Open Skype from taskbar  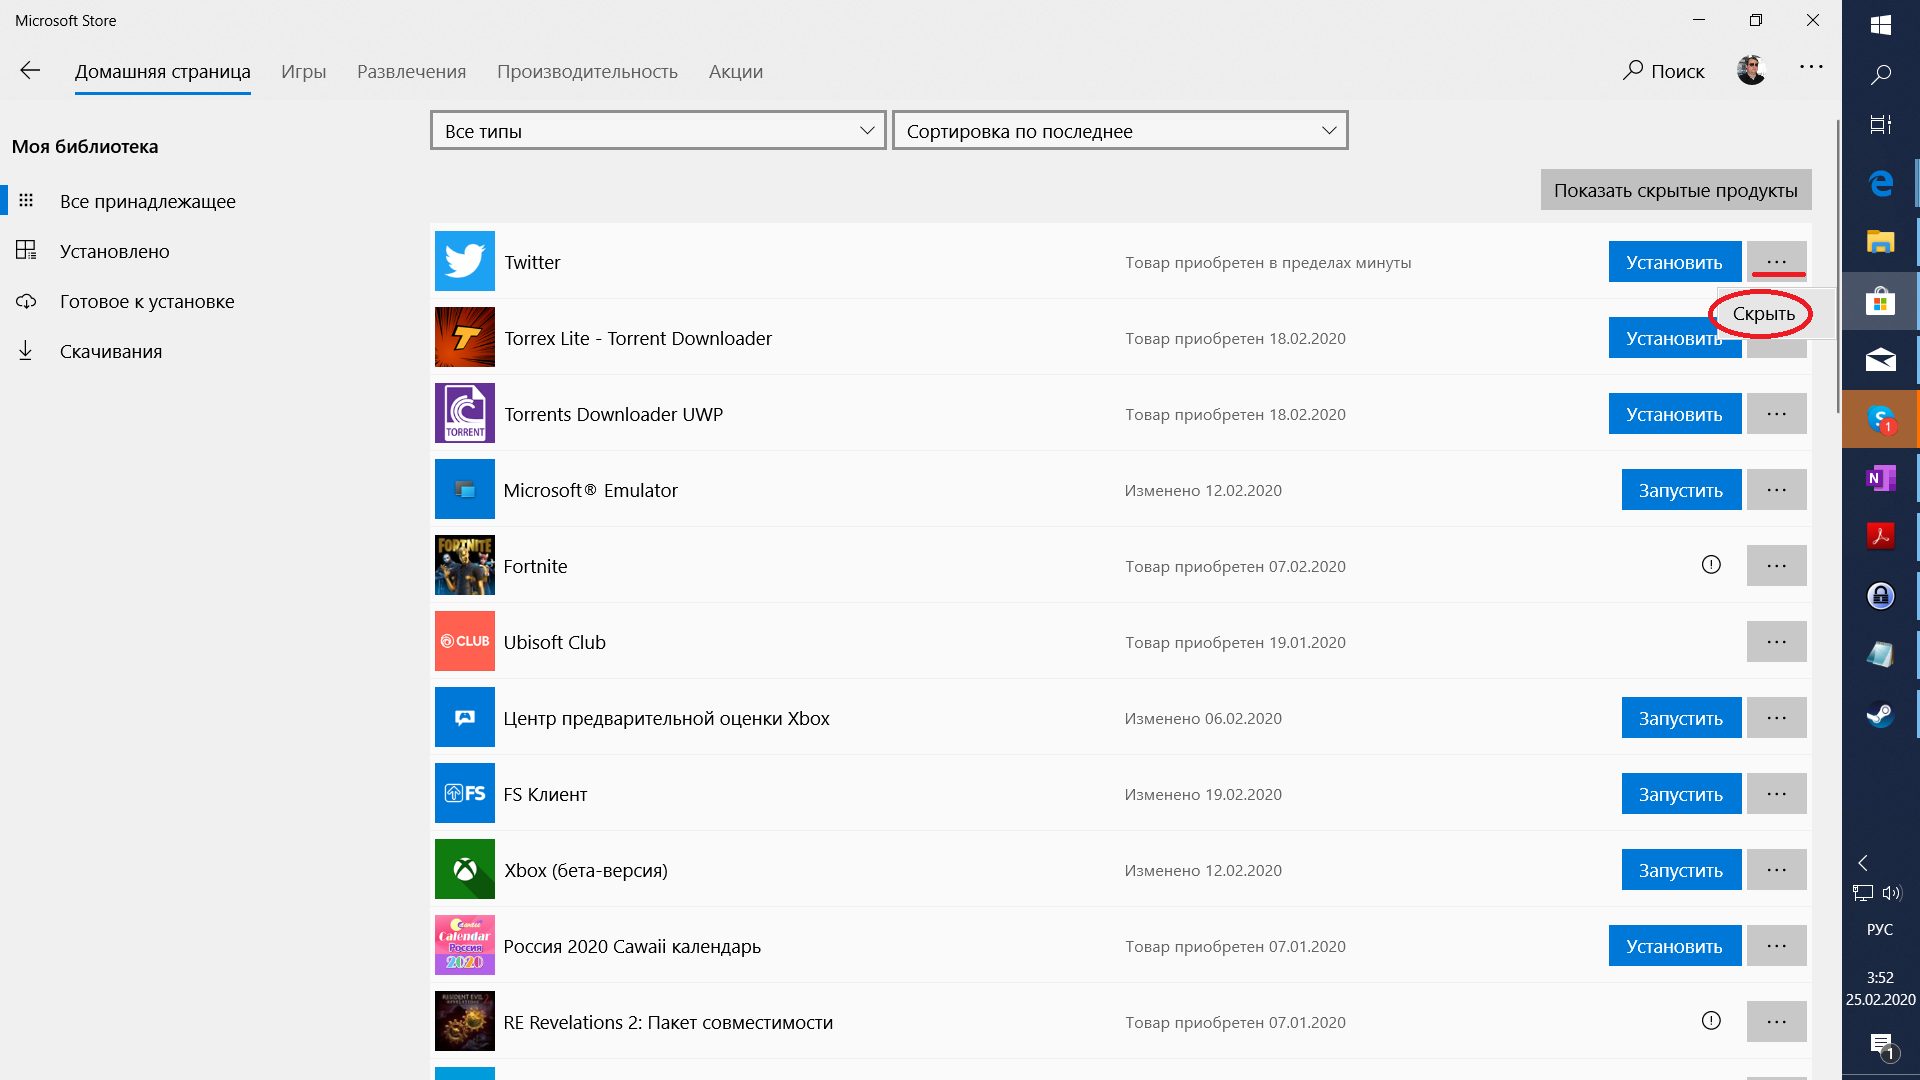click(1880, 419)
